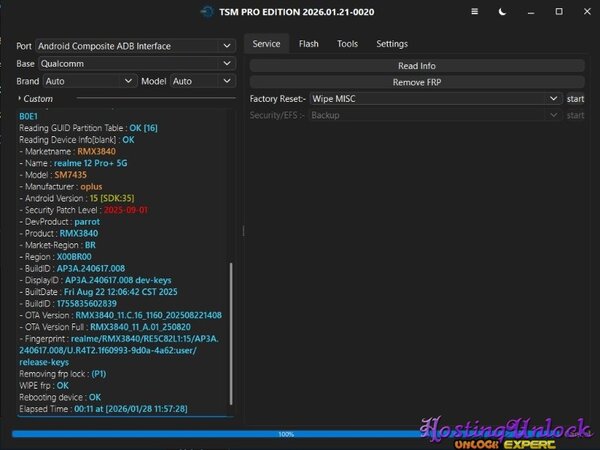600x450 pixels.
Task: Open the Settings tab
Action: tap(391, 44)
